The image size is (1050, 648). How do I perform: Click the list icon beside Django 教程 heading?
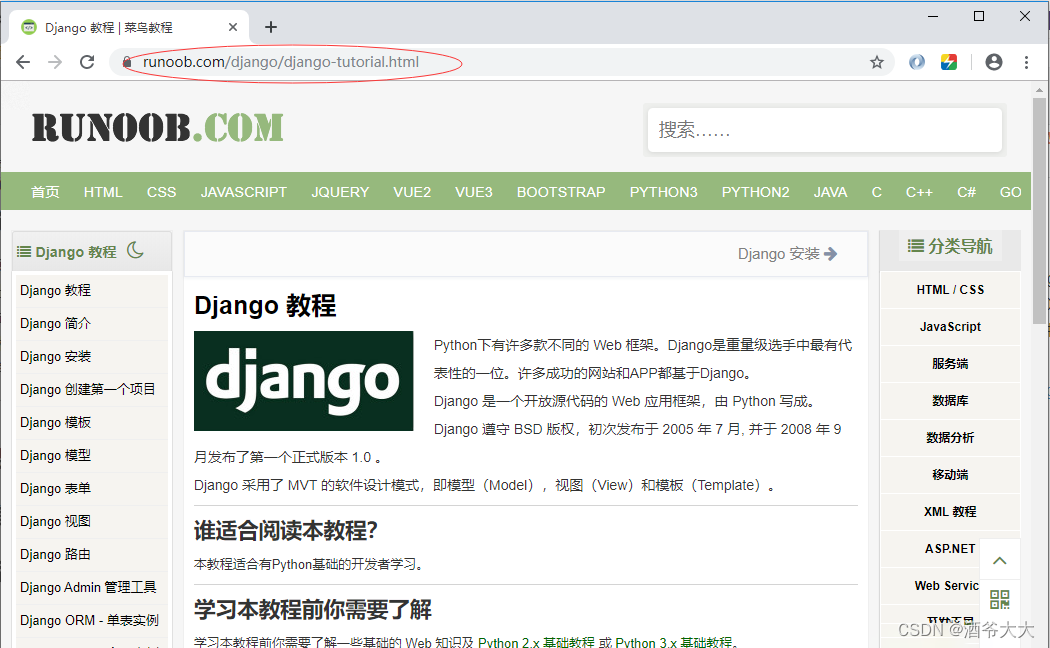[25, 251]
